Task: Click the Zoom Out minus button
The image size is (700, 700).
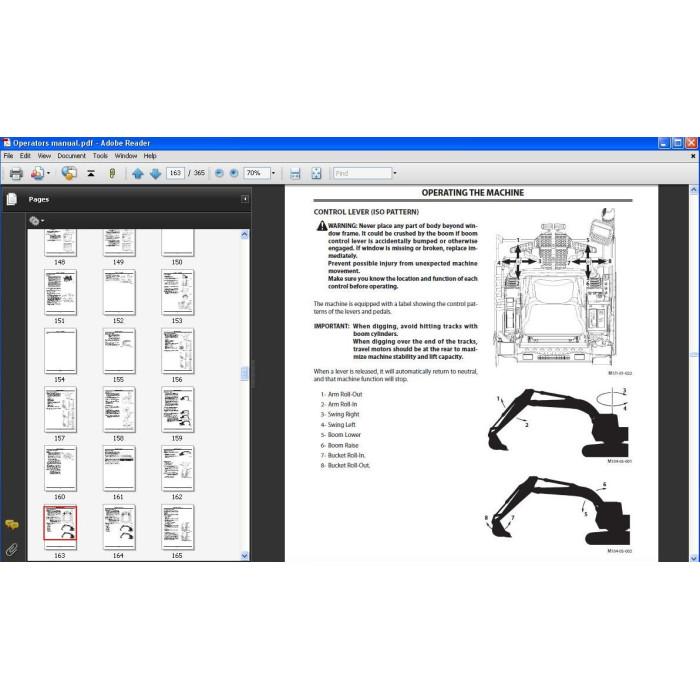Action: coord(219,173)
